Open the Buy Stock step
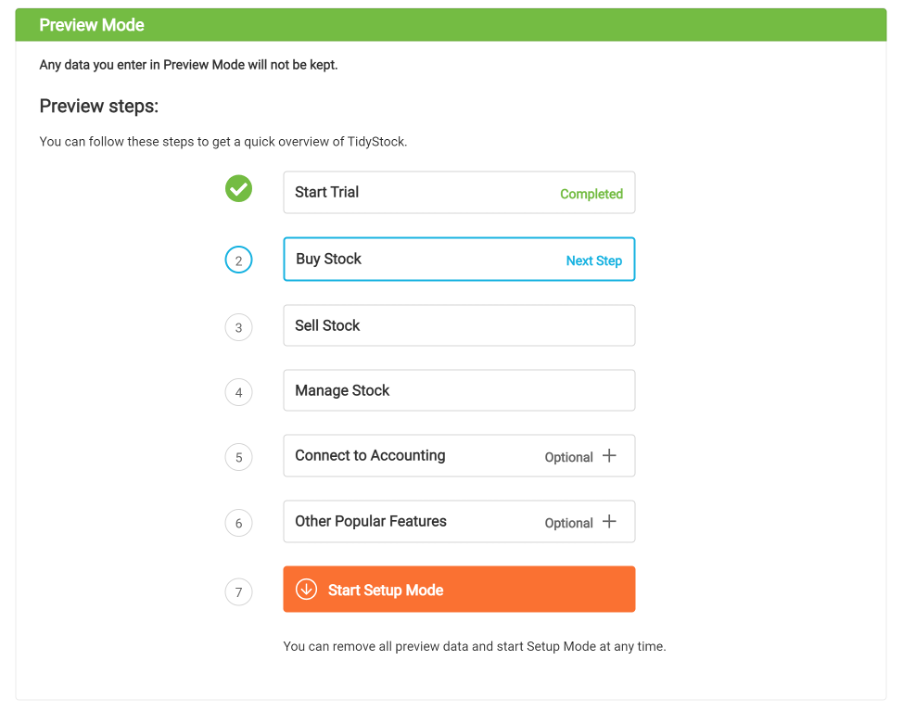The image size is (904, 724). [x=459, y=259]
